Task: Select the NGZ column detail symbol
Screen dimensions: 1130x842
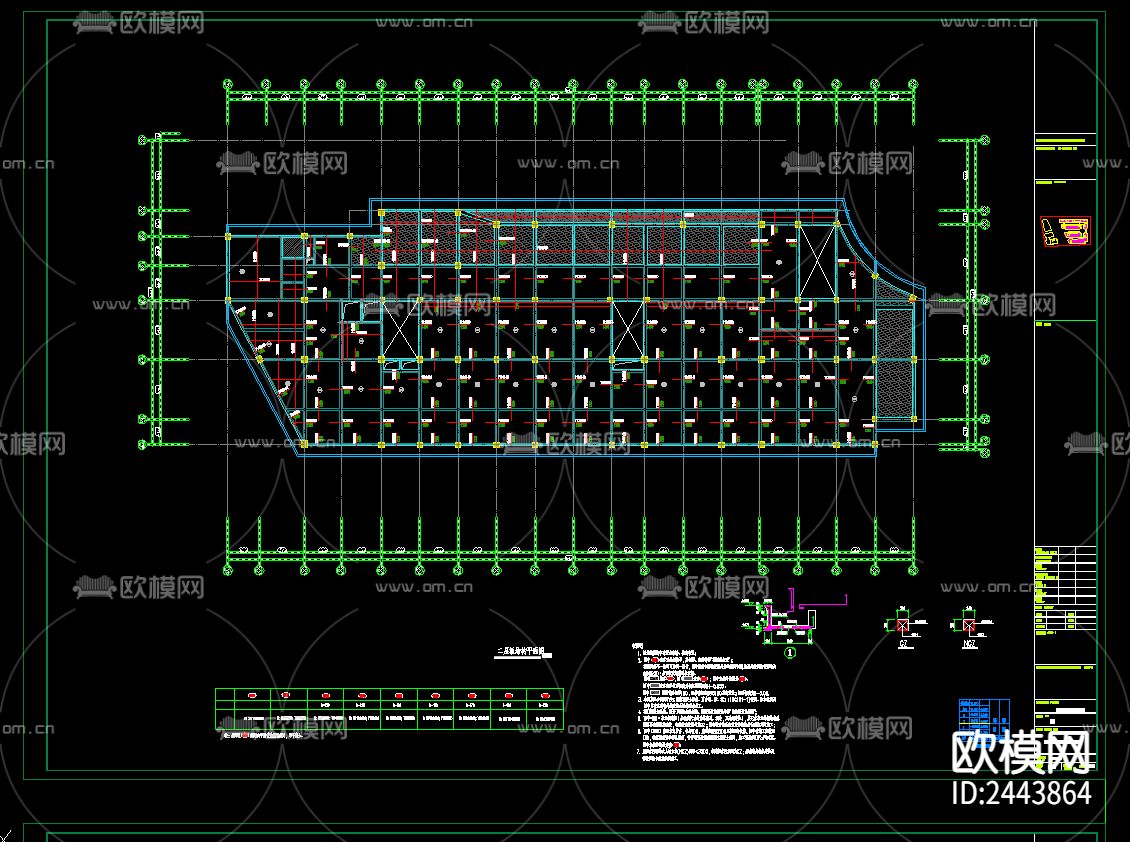Action: pyautogui.click(x=969, y=625)
